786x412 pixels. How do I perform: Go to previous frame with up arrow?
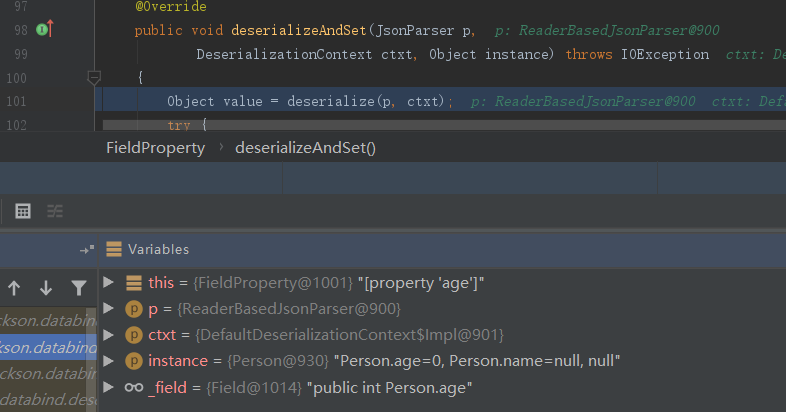pos(14,288)
